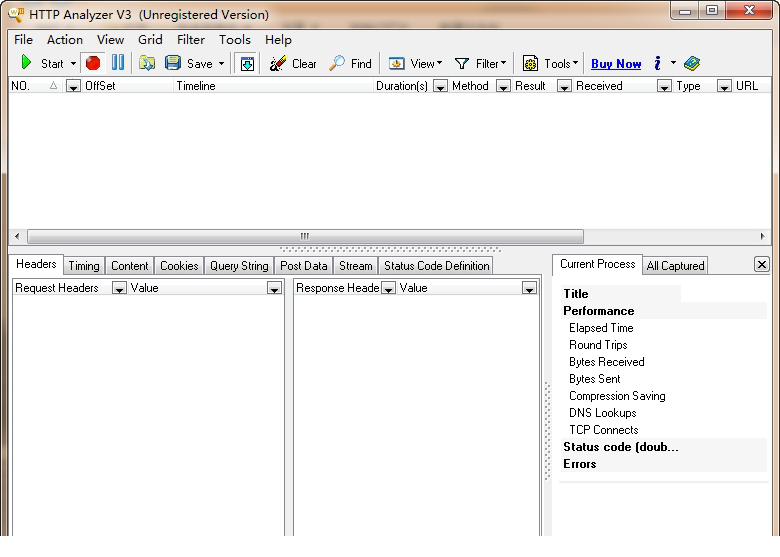Click the Buy Now link
Image resolution: width=780 pixels, height=557 pixels.
point(616,64)
